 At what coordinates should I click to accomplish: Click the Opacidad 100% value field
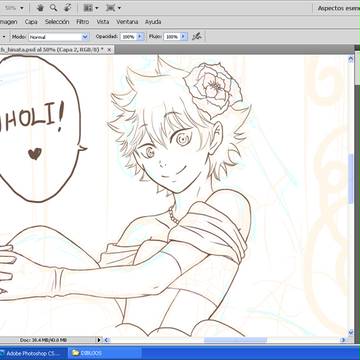click(128, 37)
